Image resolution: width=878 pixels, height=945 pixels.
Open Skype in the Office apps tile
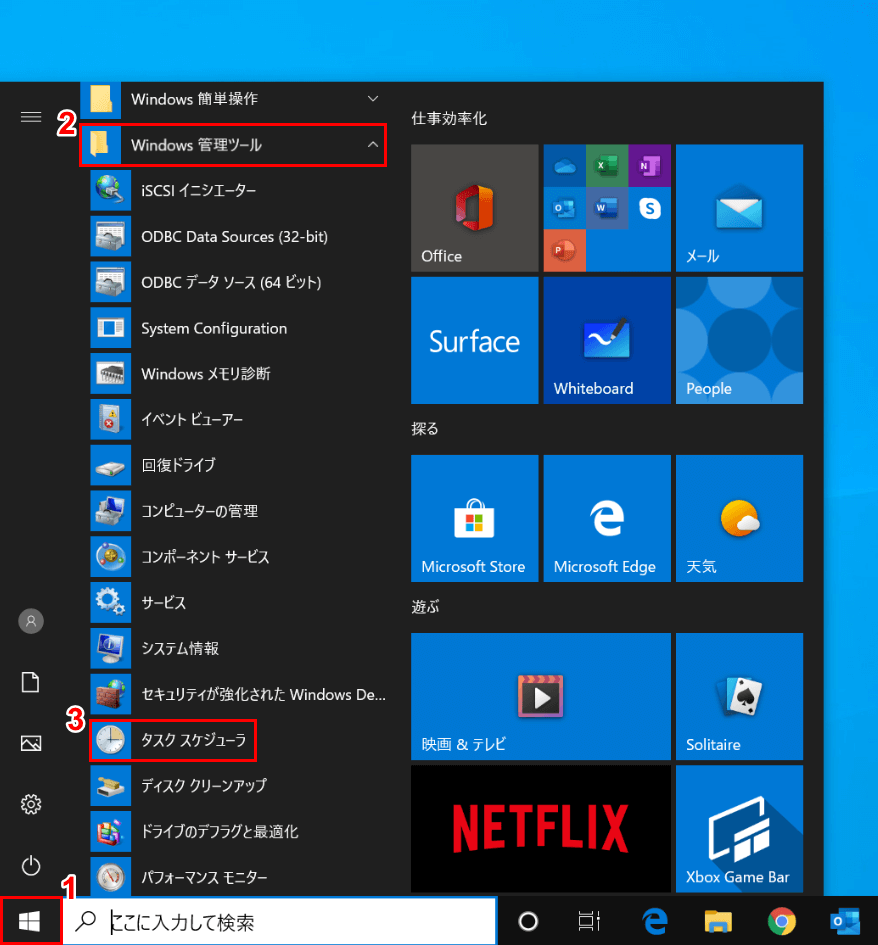[x=650, y=208]
